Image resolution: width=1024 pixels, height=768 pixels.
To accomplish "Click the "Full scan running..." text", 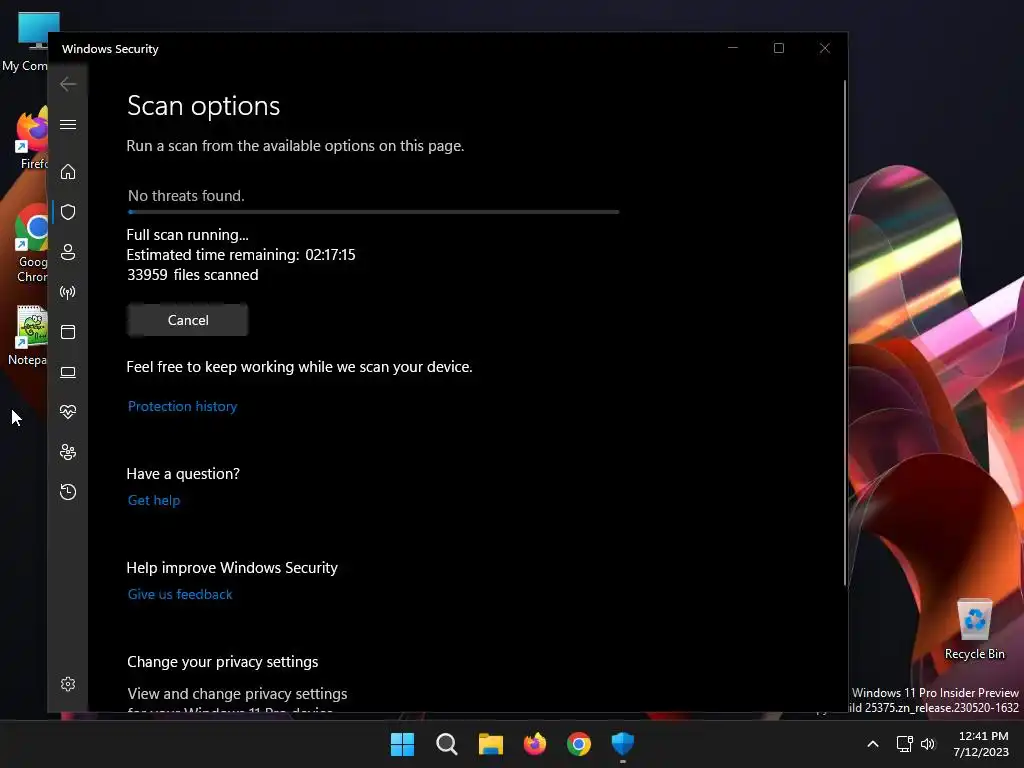I will pos(187,234).
